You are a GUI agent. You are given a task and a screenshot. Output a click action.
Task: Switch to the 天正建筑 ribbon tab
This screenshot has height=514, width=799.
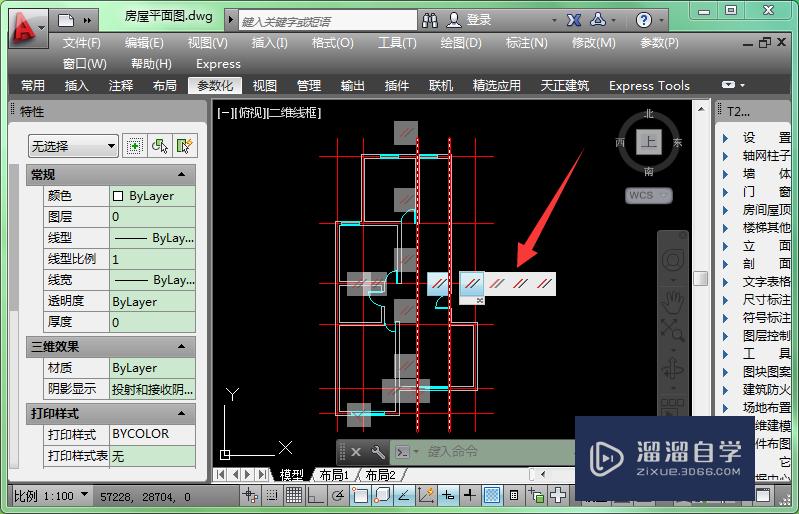pyautogui.click(x=565, y=86)
